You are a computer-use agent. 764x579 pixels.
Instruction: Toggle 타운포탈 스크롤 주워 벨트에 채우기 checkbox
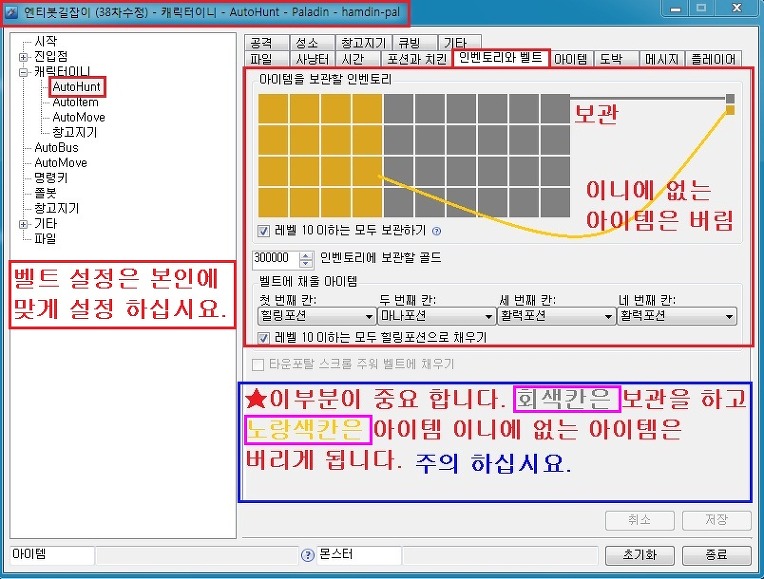(258, 365)
